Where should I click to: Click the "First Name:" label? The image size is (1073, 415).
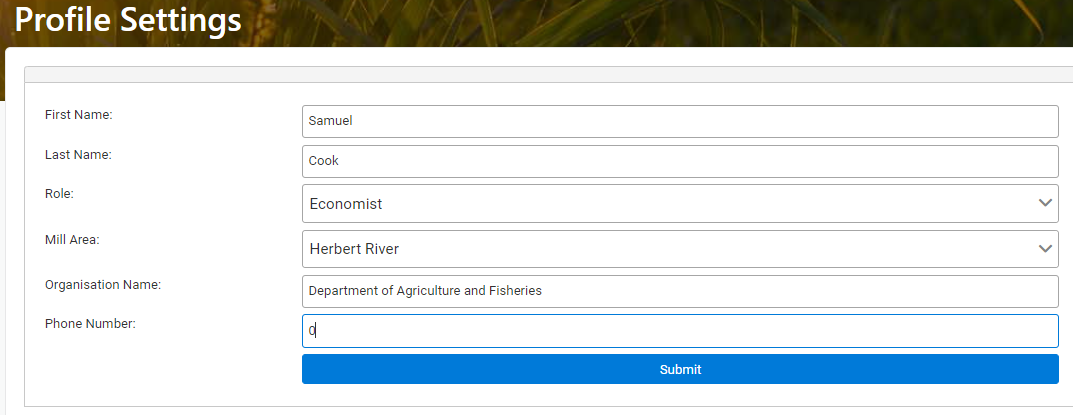[79, 115]
